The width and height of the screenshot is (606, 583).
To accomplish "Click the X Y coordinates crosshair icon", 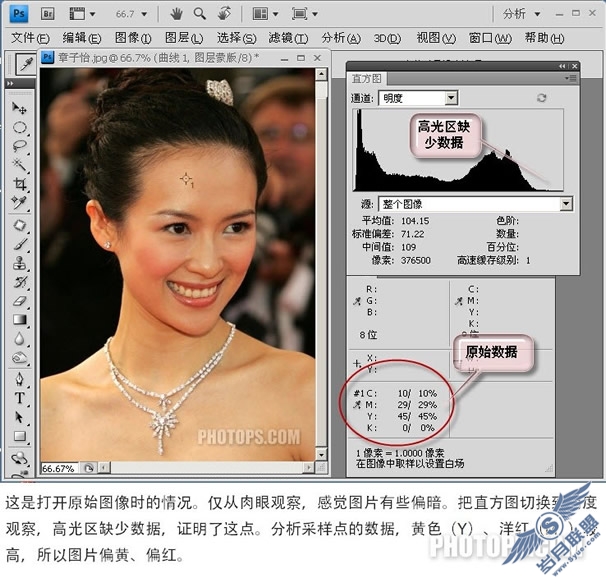I will (357, 363).
